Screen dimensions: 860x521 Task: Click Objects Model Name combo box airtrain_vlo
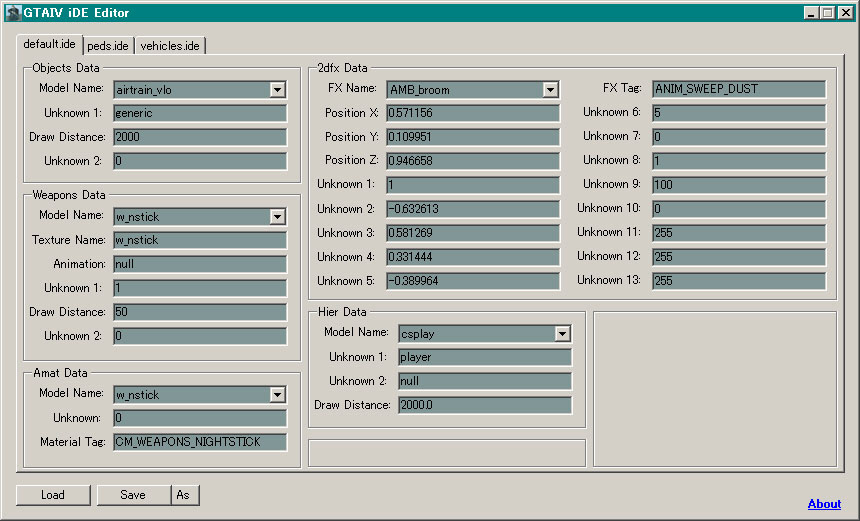[200, 90]
